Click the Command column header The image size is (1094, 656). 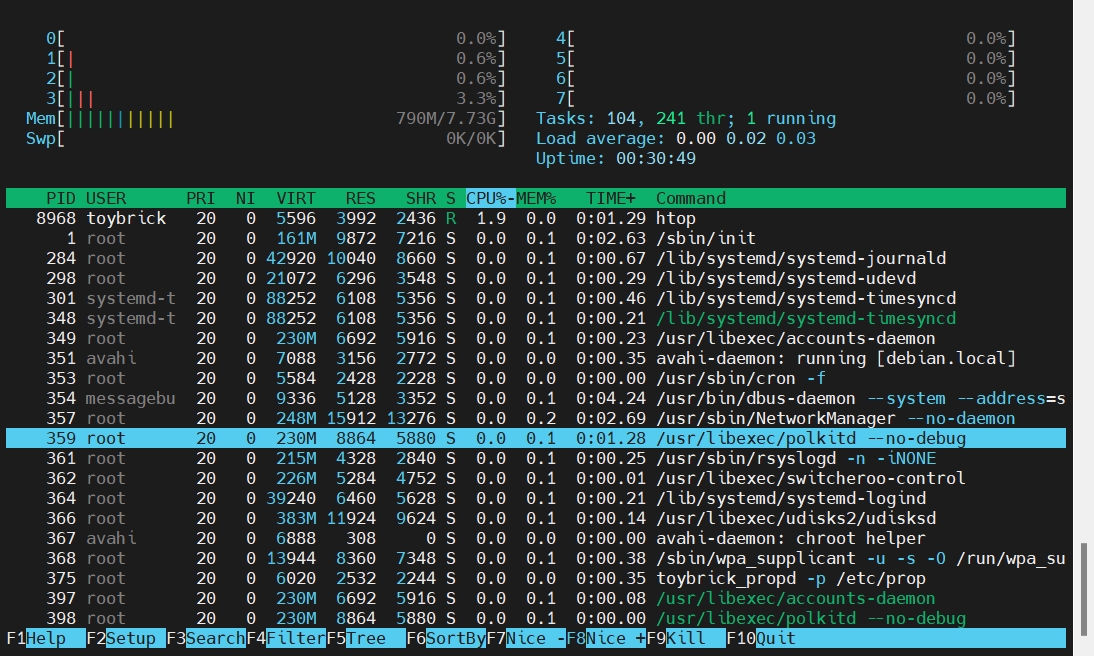691,198
